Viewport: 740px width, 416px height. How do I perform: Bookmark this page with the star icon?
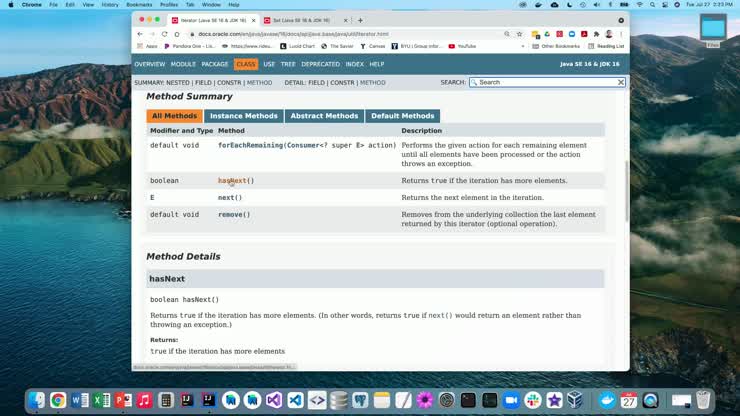519,34
